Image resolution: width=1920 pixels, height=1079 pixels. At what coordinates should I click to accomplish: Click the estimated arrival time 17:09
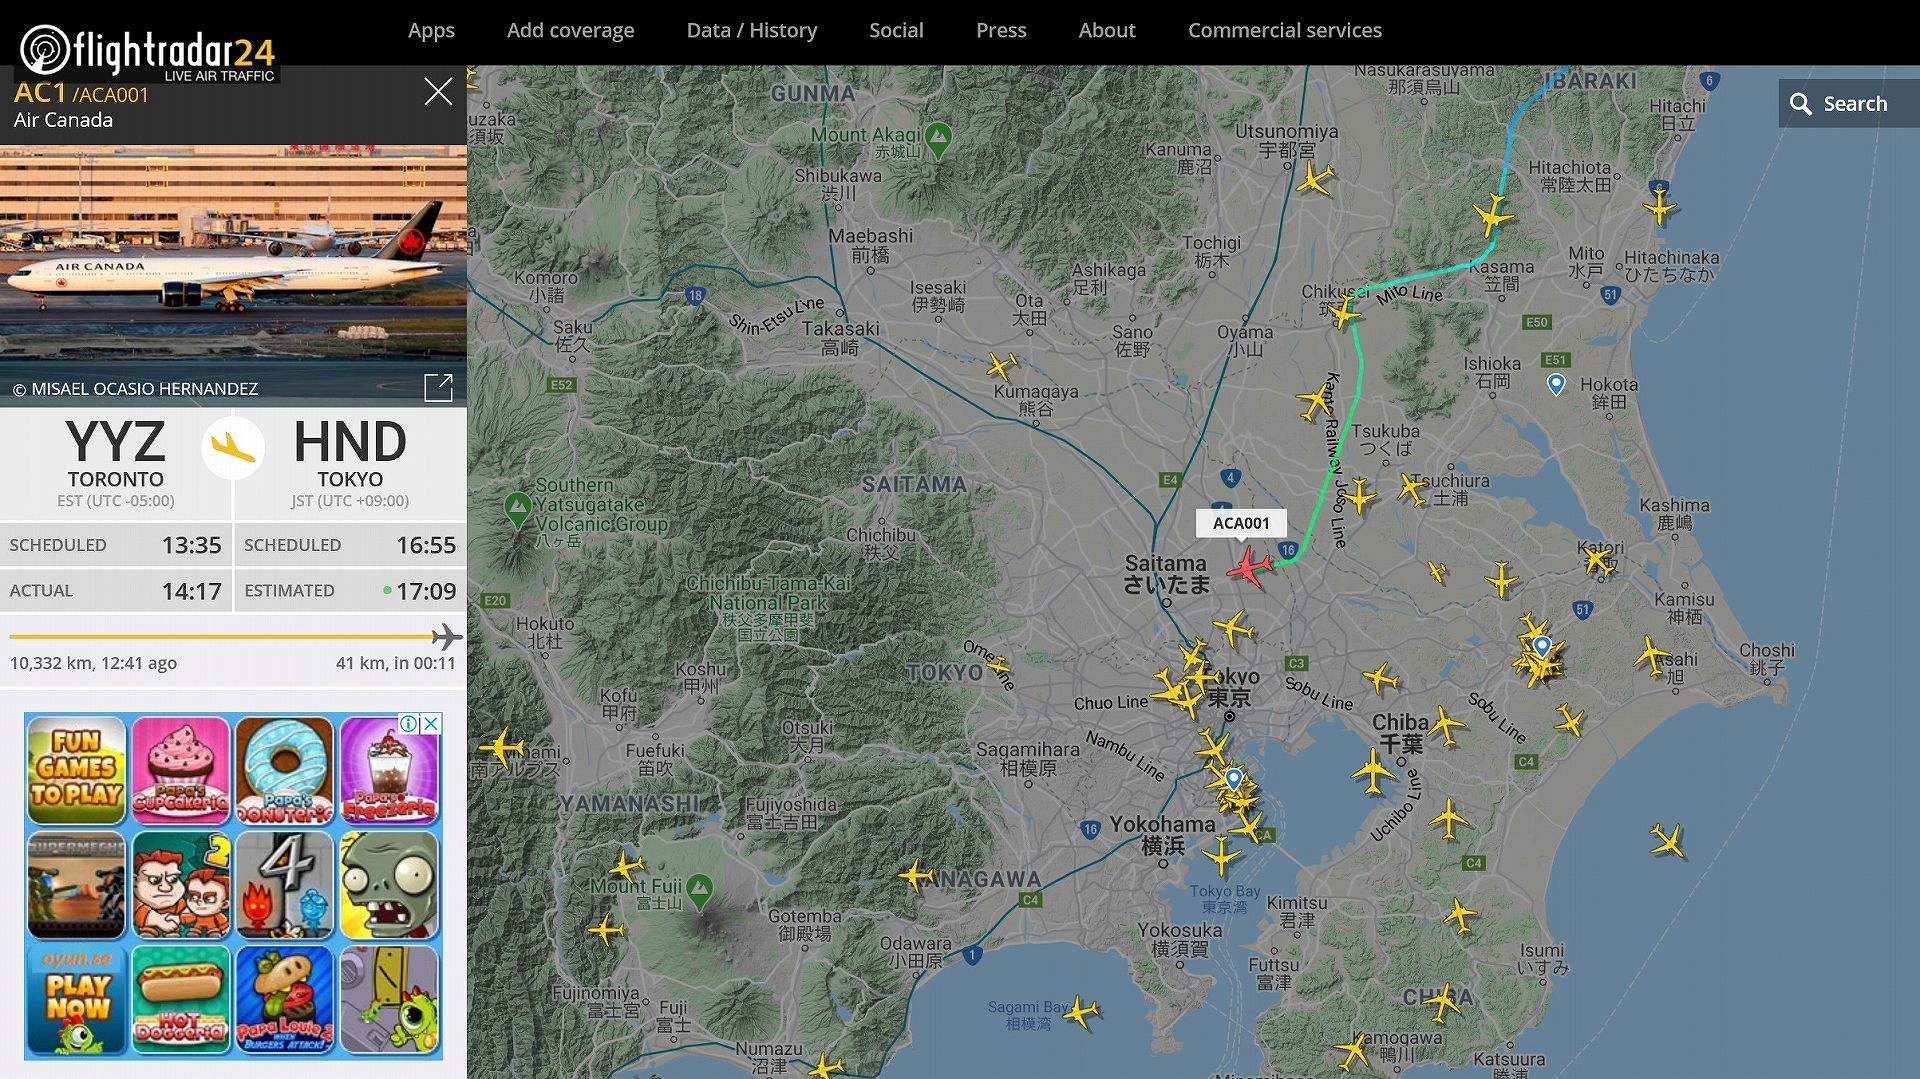coord(426,591)
